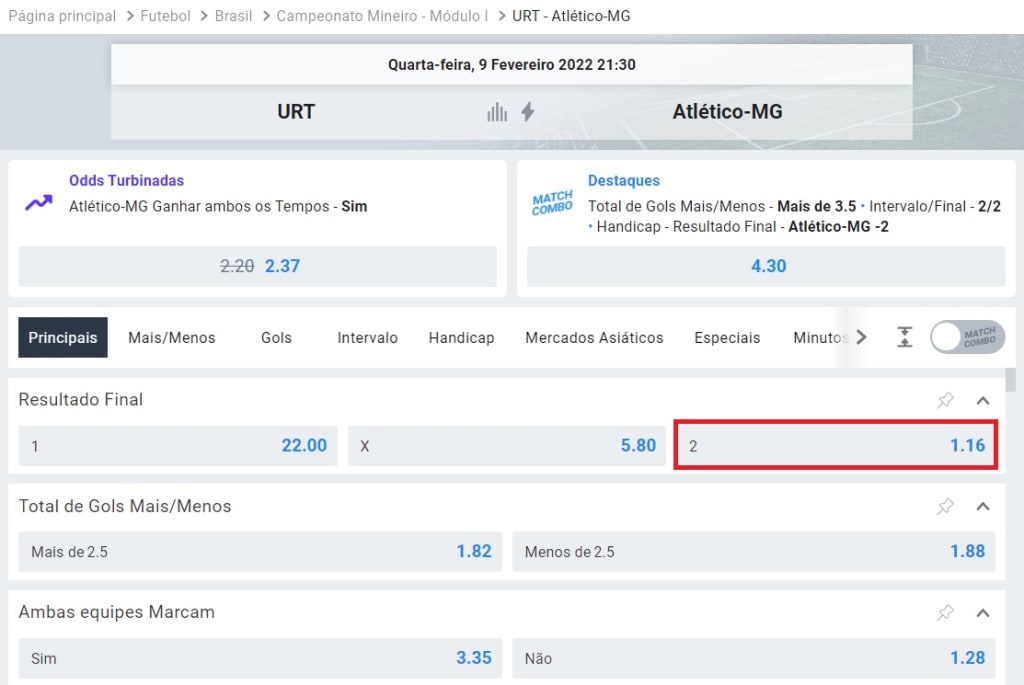This screenshot has width=1024, height=685.
Task: Bet on boosted odds 2.37
Action: 257,266
